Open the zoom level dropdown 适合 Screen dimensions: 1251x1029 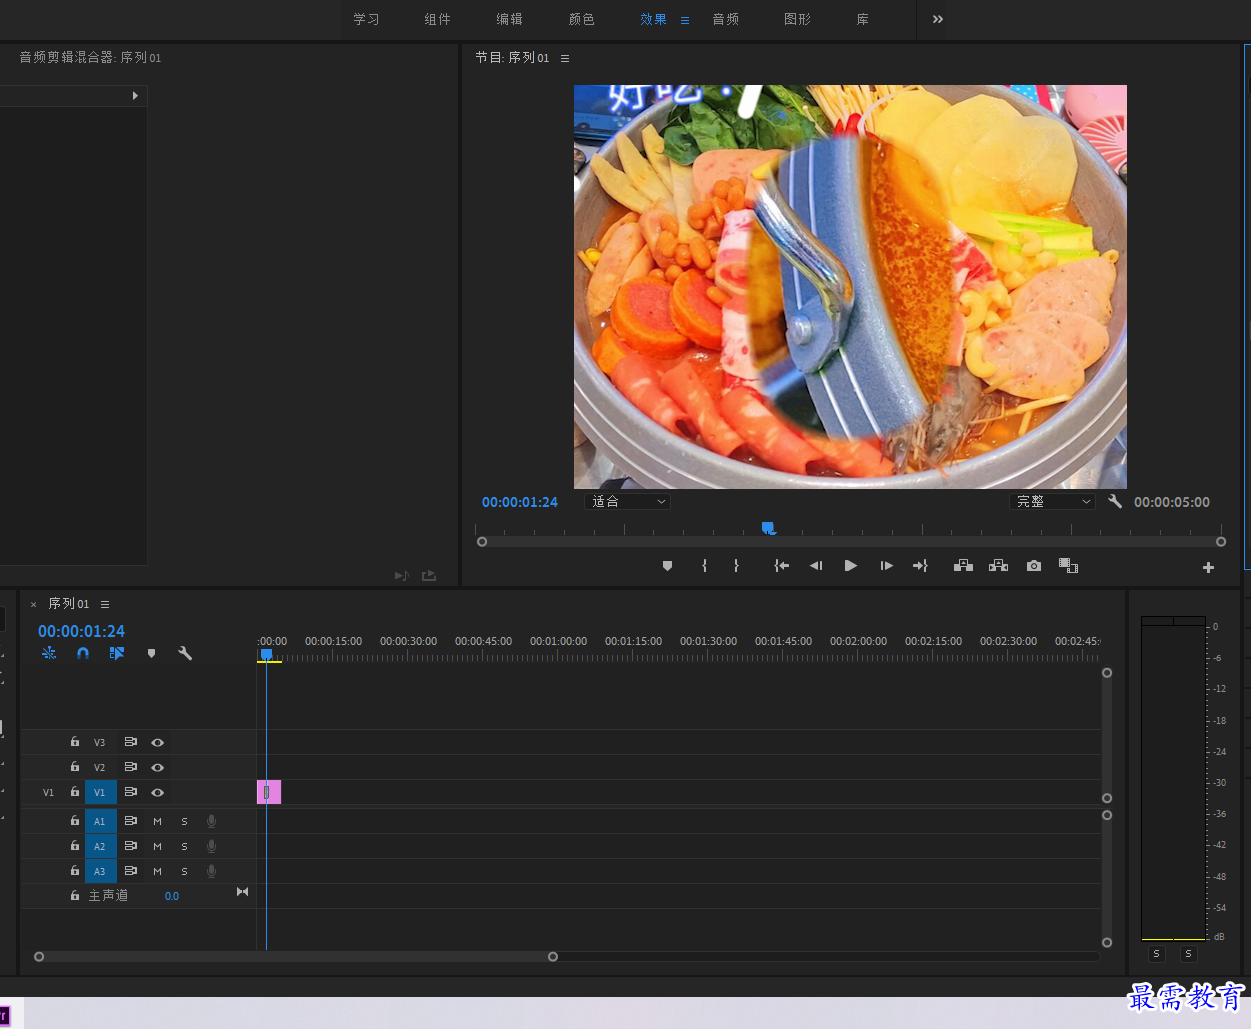pyautogui.click(x=627, y=502)
